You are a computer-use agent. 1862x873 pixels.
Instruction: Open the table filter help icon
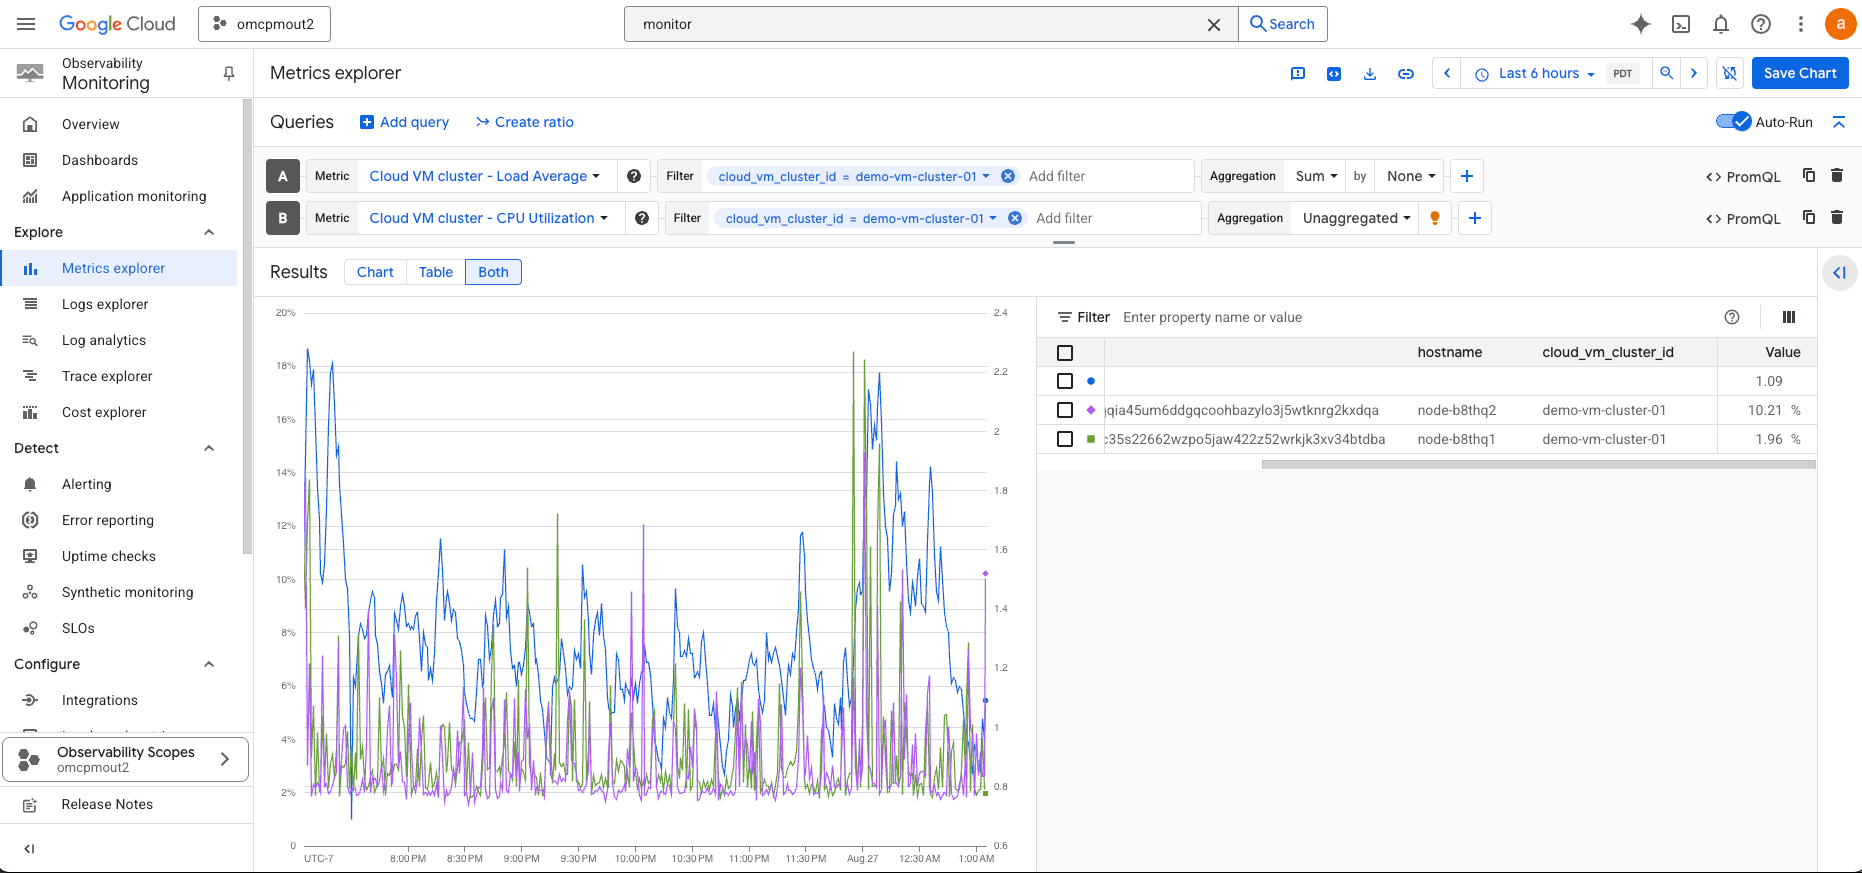[x=1732, y=317]
